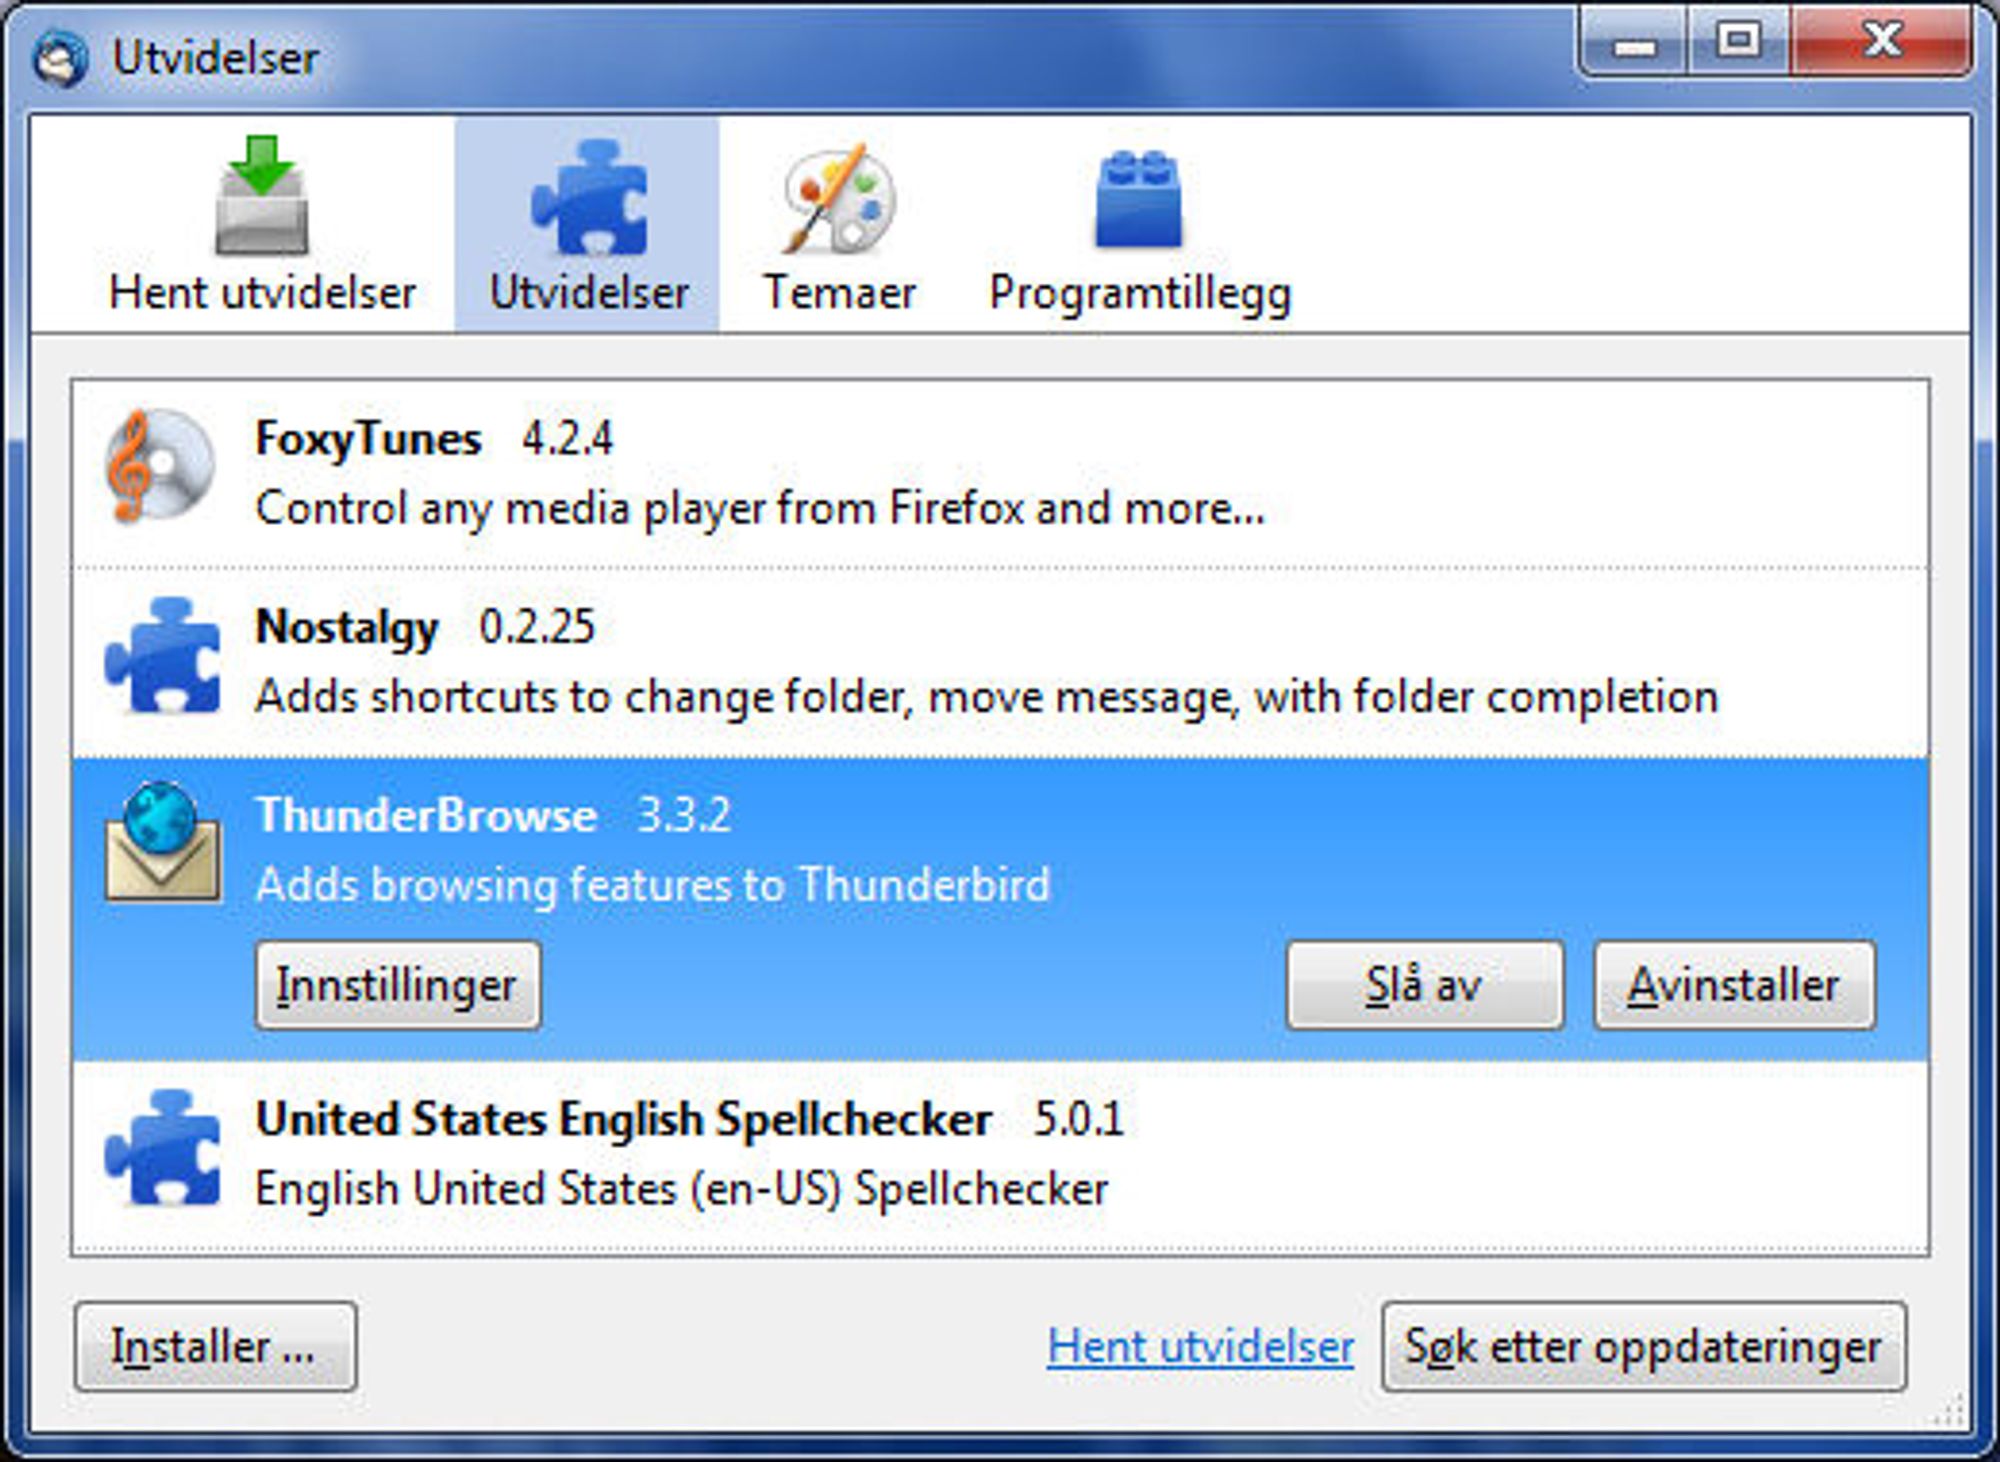Click the FoxyTunes music disc icon
2000x1462 pixels.
point(160,466)
